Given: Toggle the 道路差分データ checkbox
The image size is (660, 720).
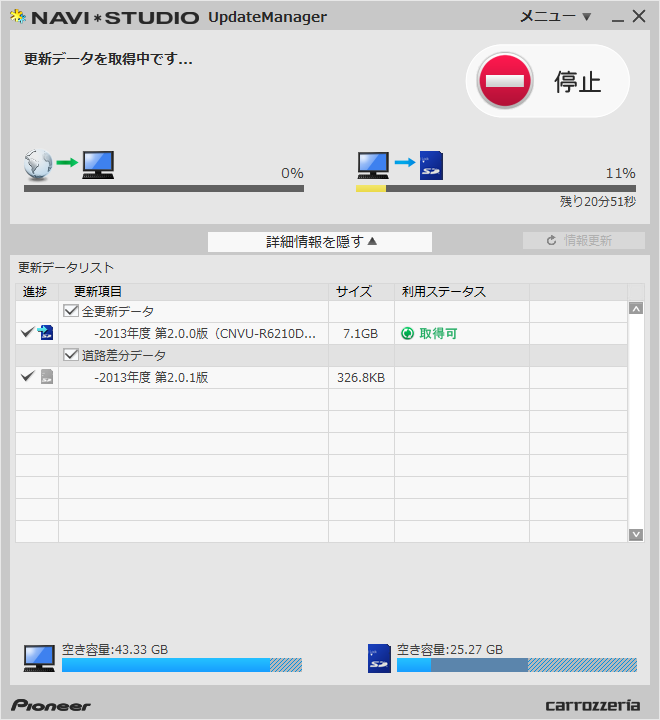Looking at the screenshot, I should pyautogui.click(x=71, y=355).
